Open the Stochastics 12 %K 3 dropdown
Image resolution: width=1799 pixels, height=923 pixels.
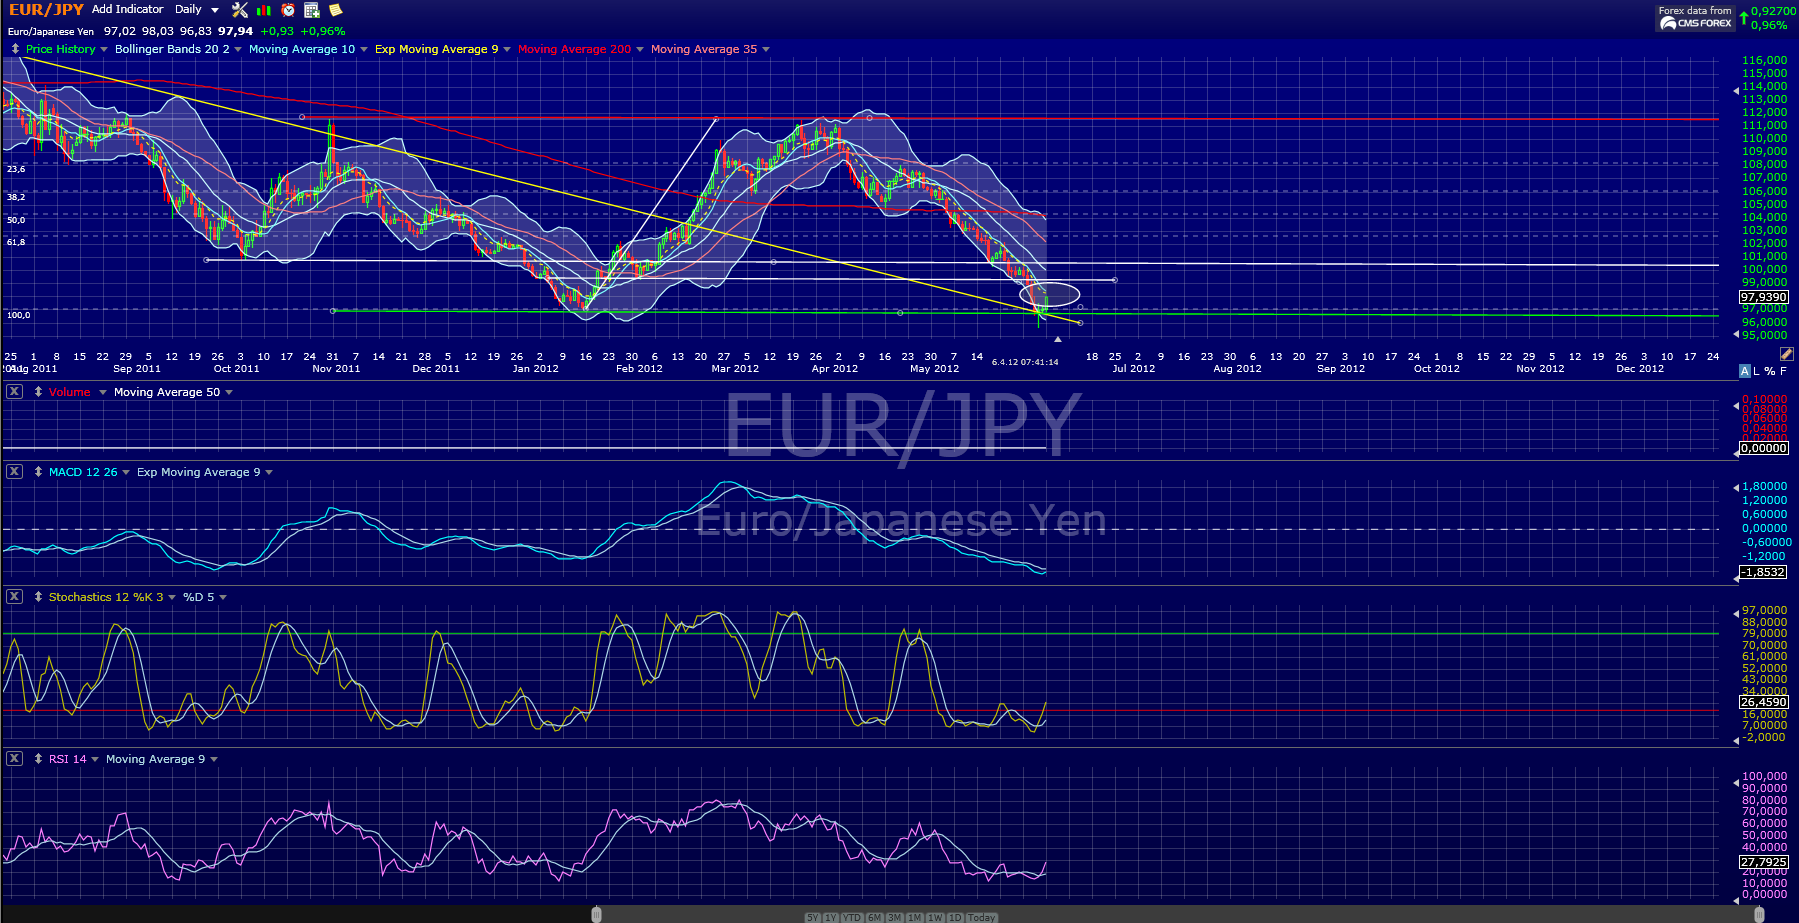click(x=172, y=598)
